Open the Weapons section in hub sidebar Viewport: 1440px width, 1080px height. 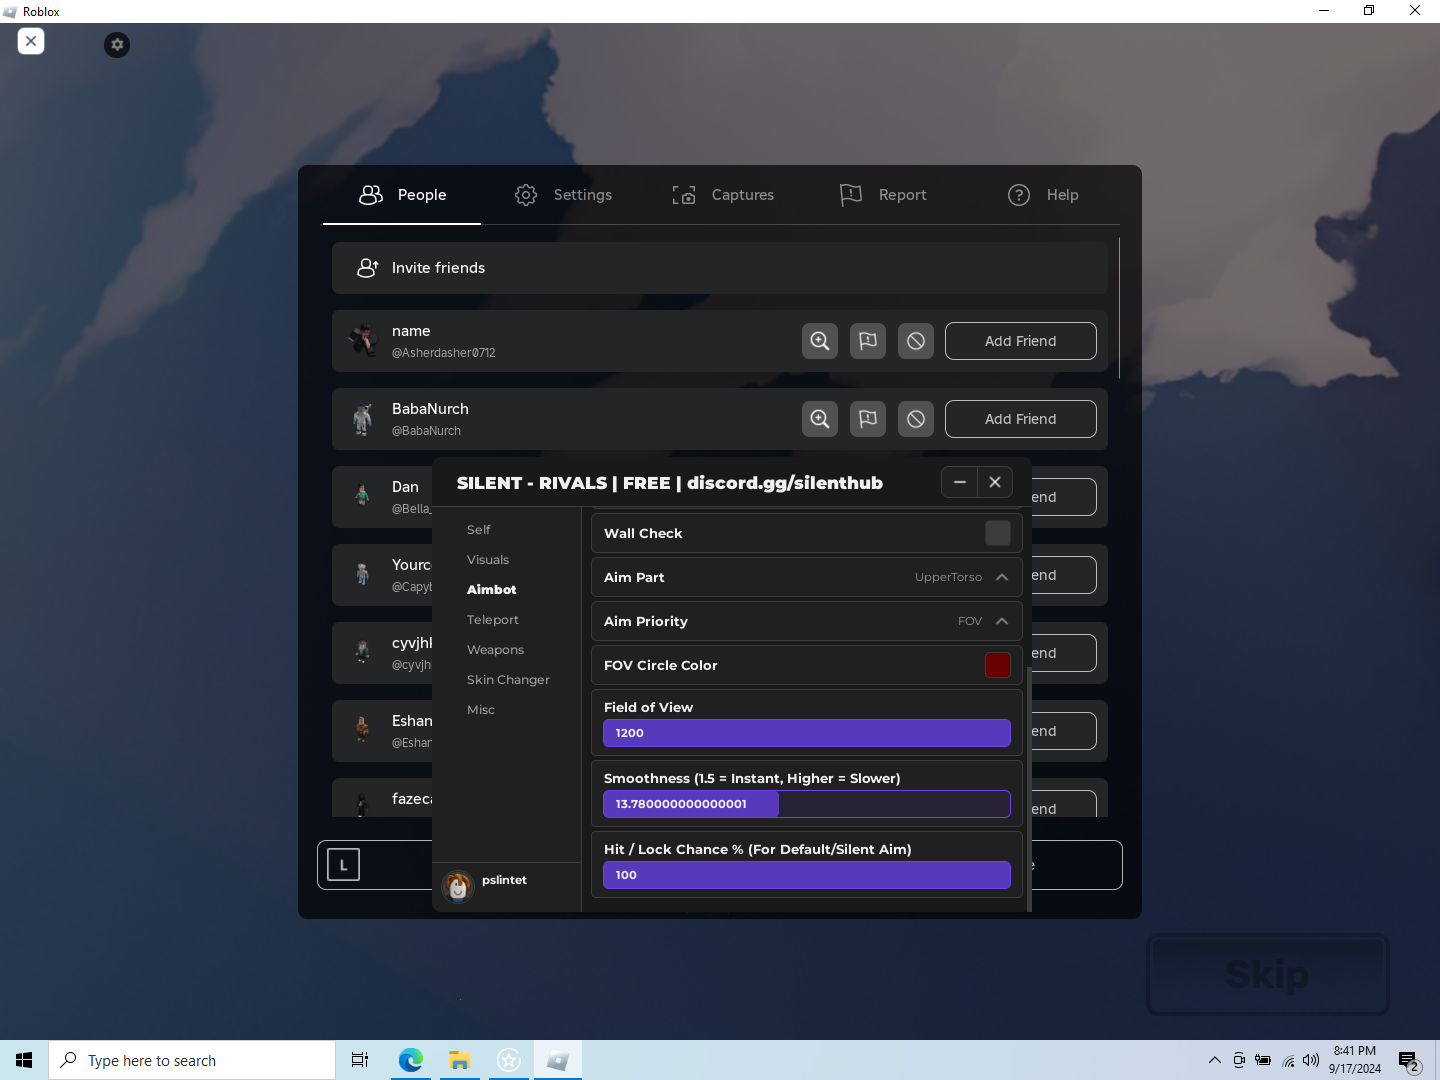495,650
